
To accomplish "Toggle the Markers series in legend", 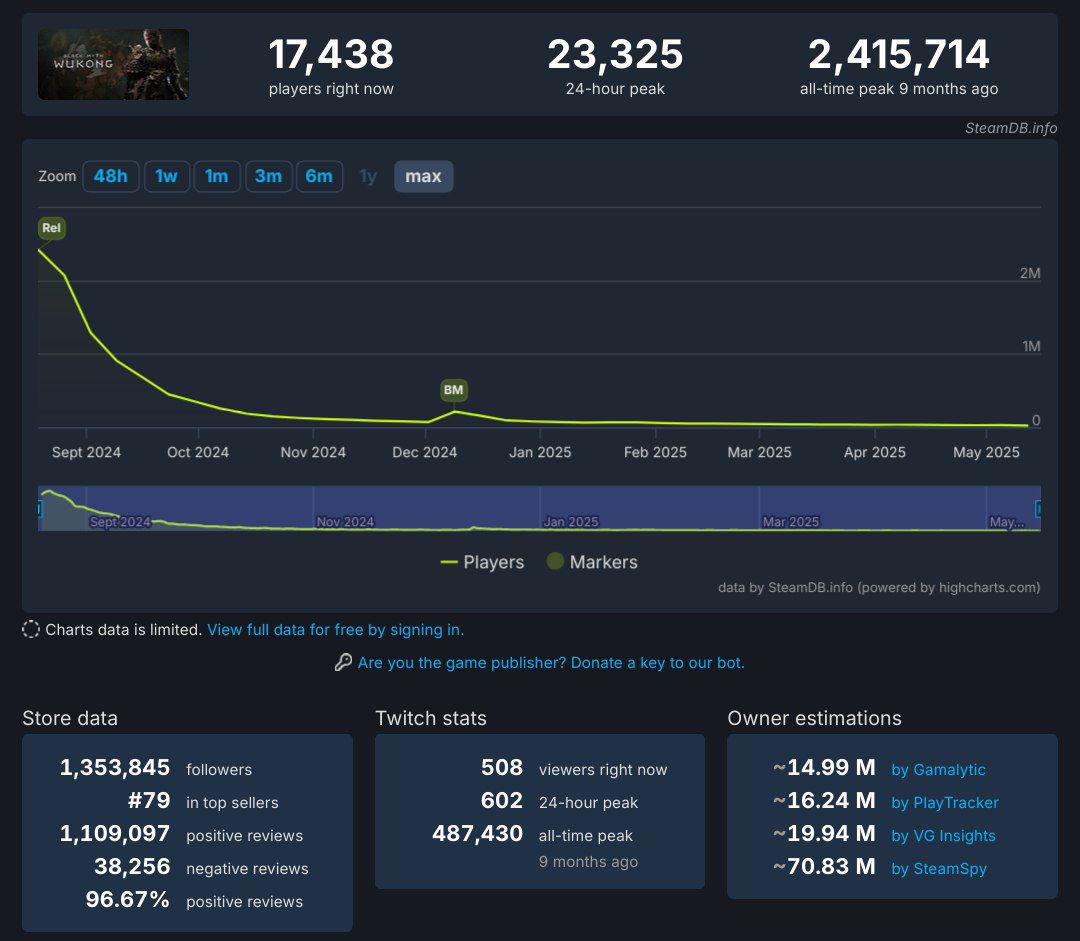I will pyautogui.click(x=592, y=562).
